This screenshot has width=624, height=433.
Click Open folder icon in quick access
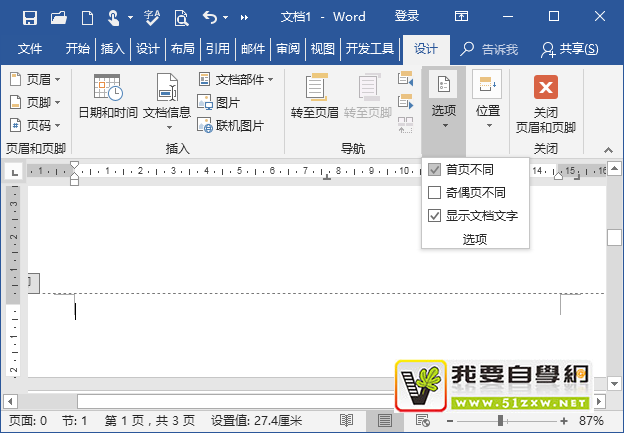(x=59, y=17)
